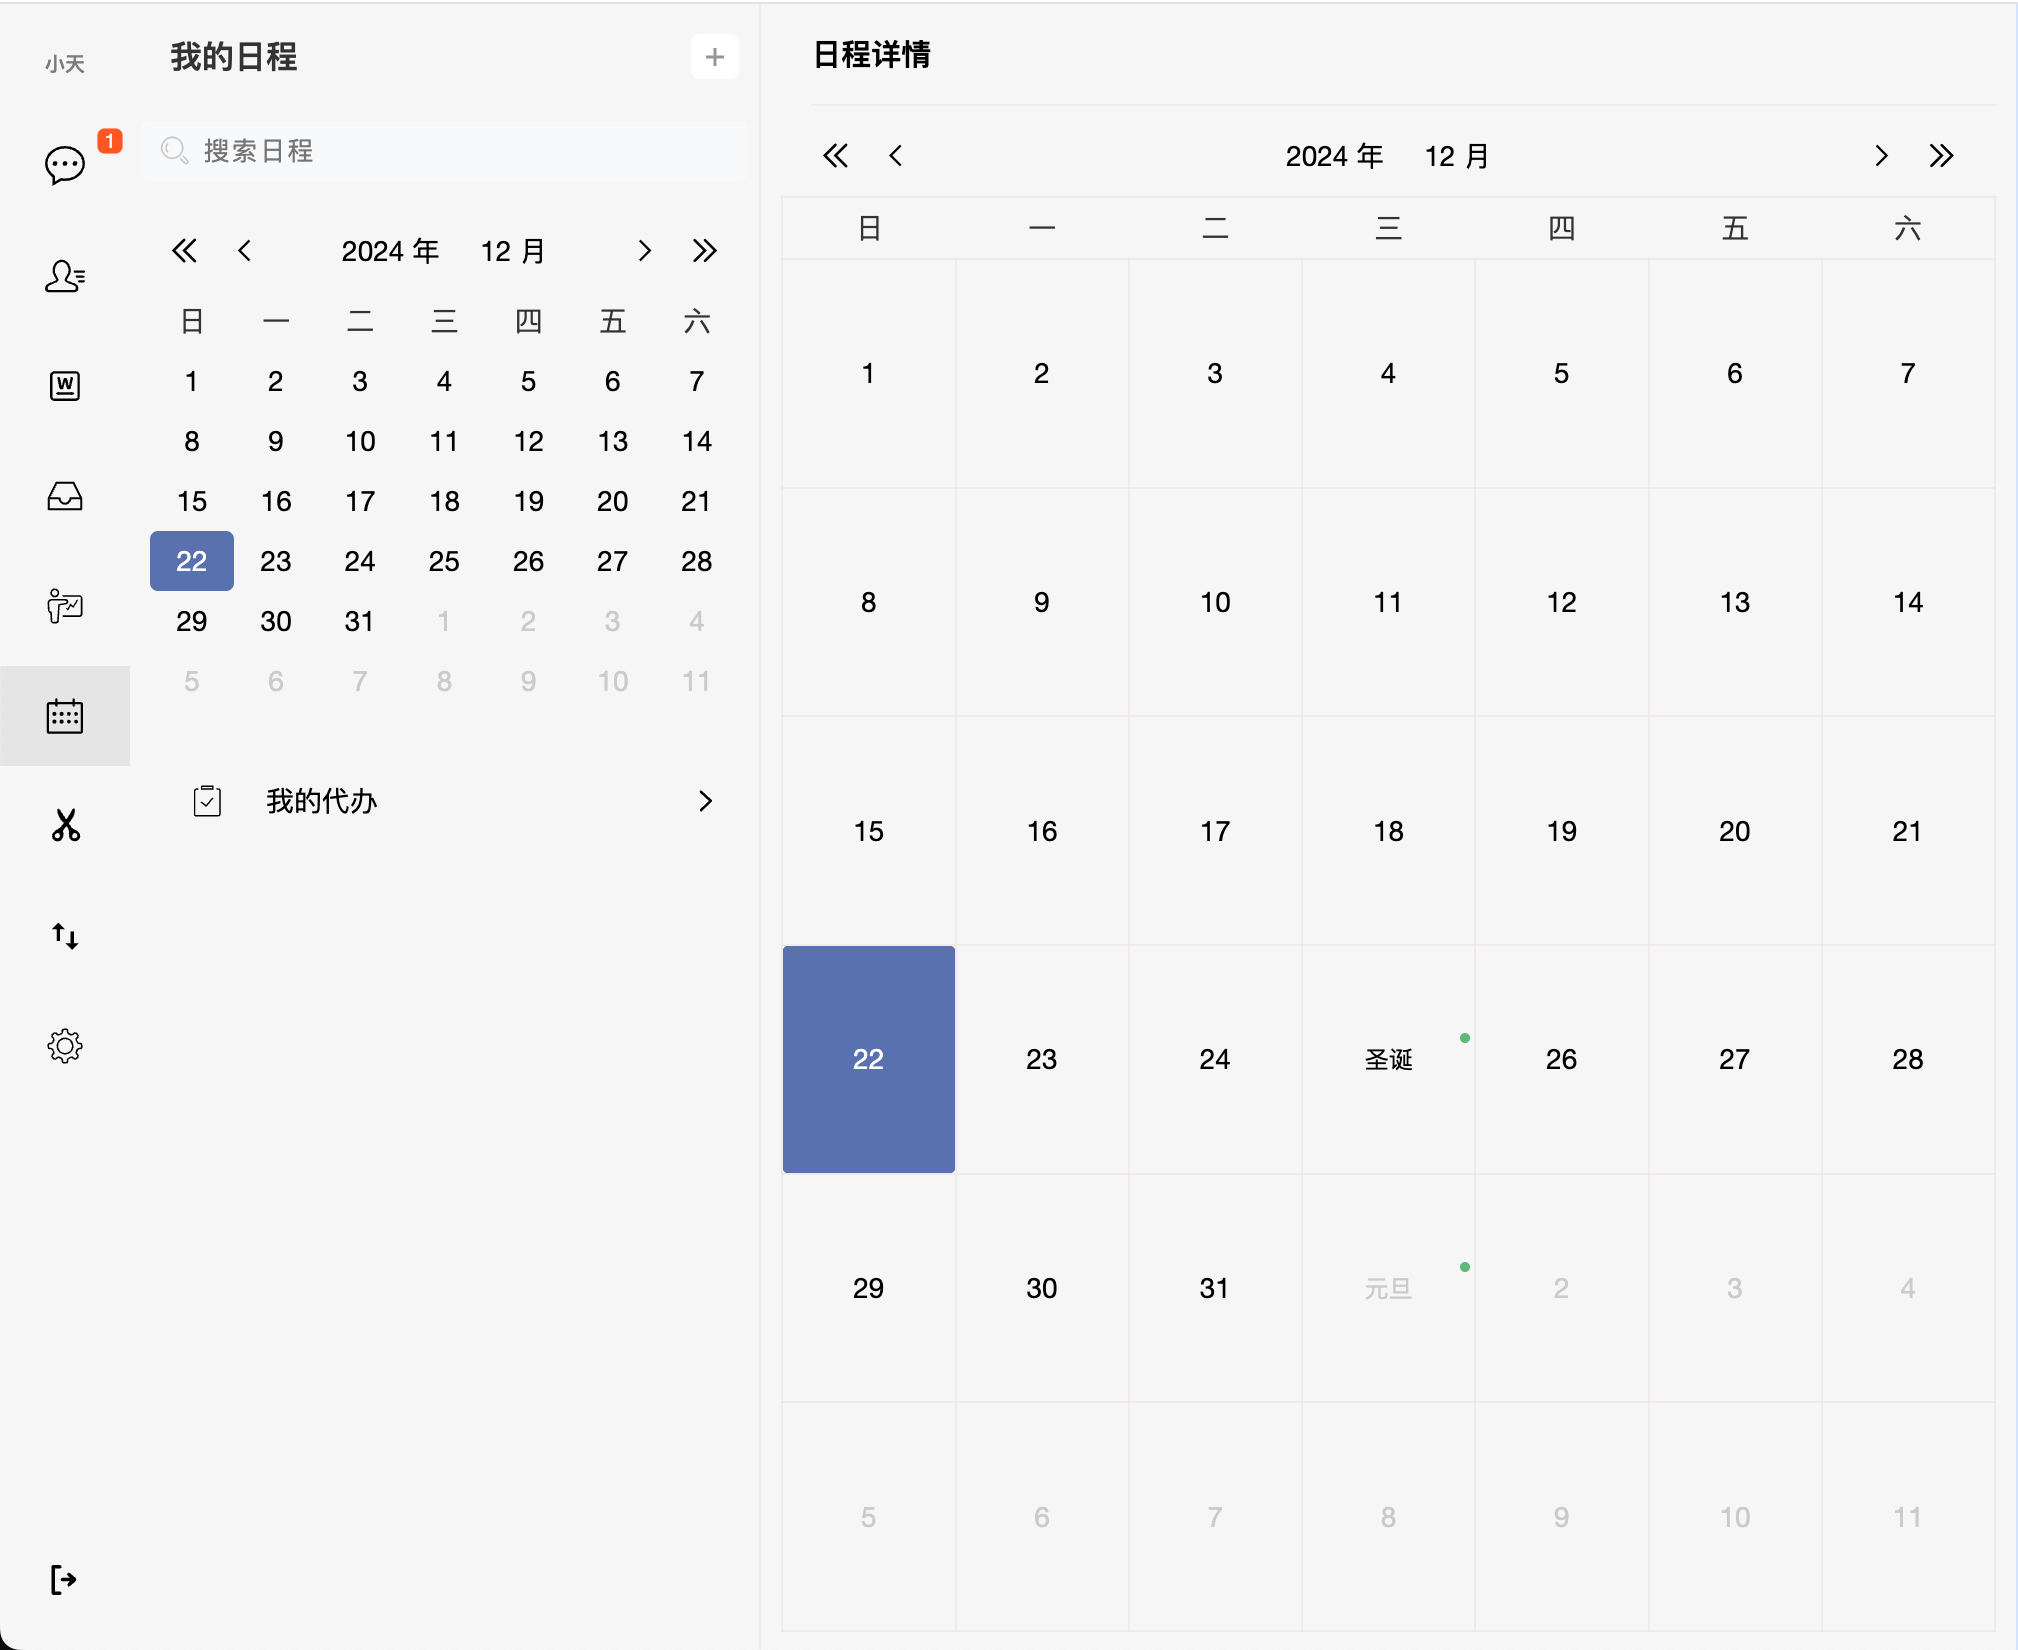Select day 28 cell in details calendar
The width and height of the screenshot is (2018, 1650).
point(1908,1059)
